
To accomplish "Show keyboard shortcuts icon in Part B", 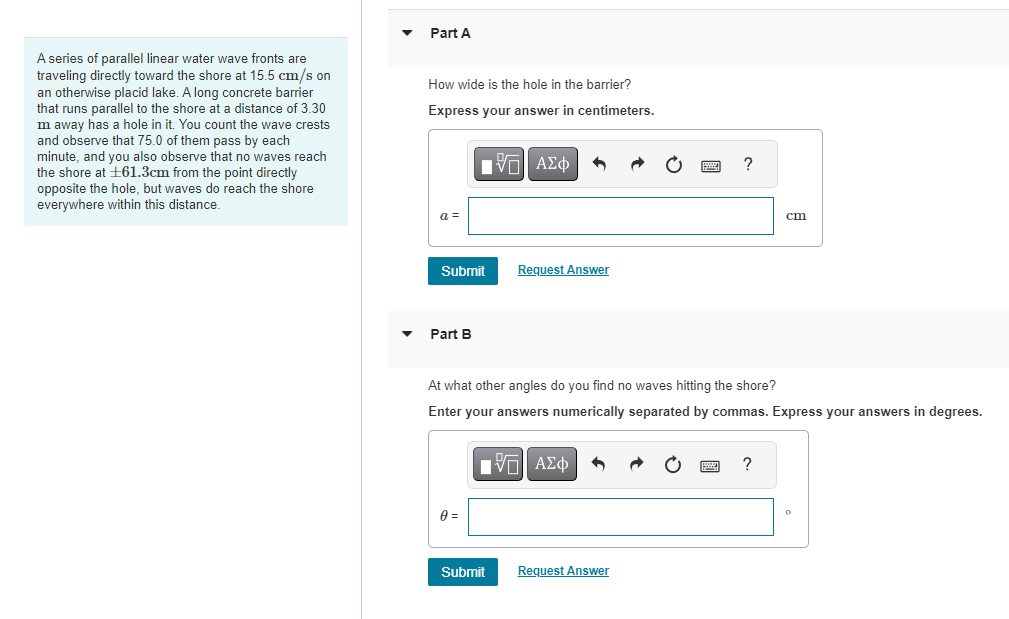I will tap(710, 466).
